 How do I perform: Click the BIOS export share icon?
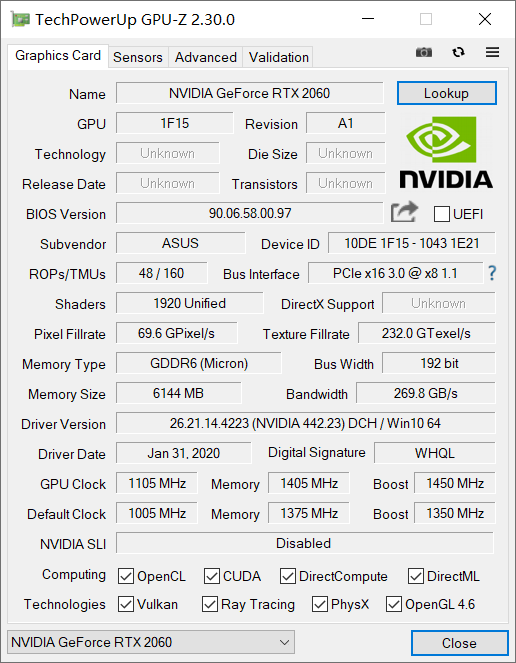click(404, 212)
